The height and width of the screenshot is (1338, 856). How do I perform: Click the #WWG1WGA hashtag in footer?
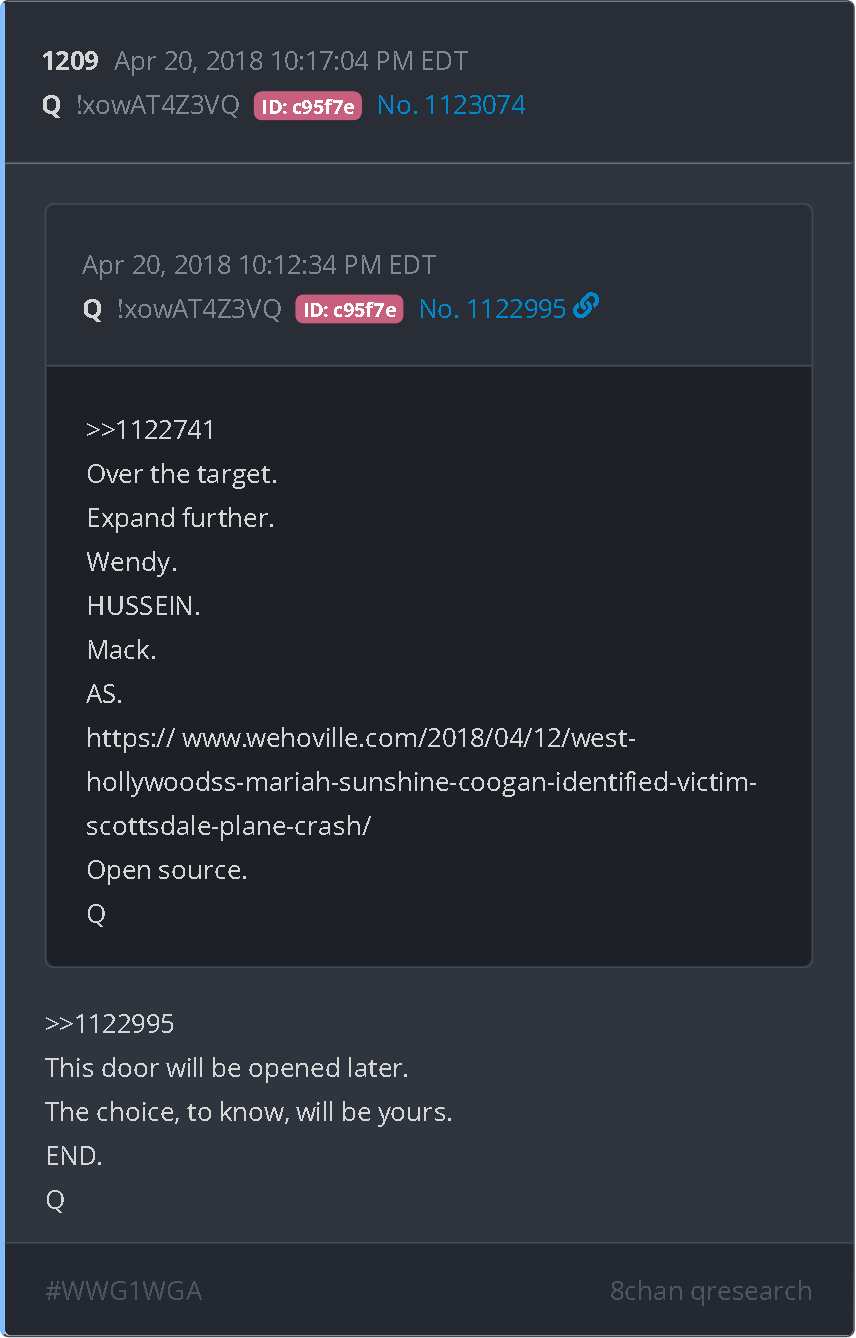(124, 1291)
